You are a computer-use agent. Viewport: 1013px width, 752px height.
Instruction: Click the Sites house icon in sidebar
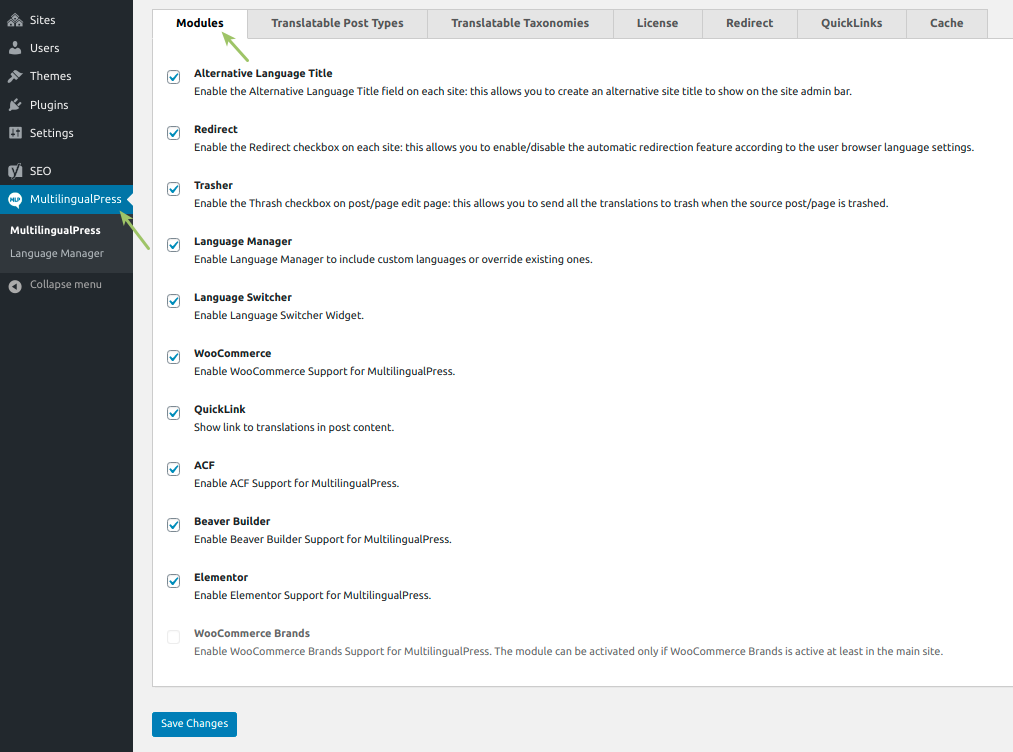pos(15,20)
